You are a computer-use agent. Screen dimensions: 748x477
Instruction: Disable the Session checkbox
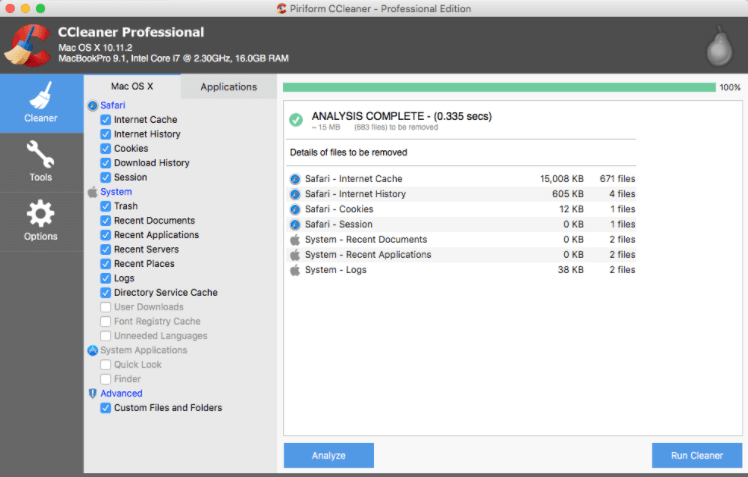105,177
